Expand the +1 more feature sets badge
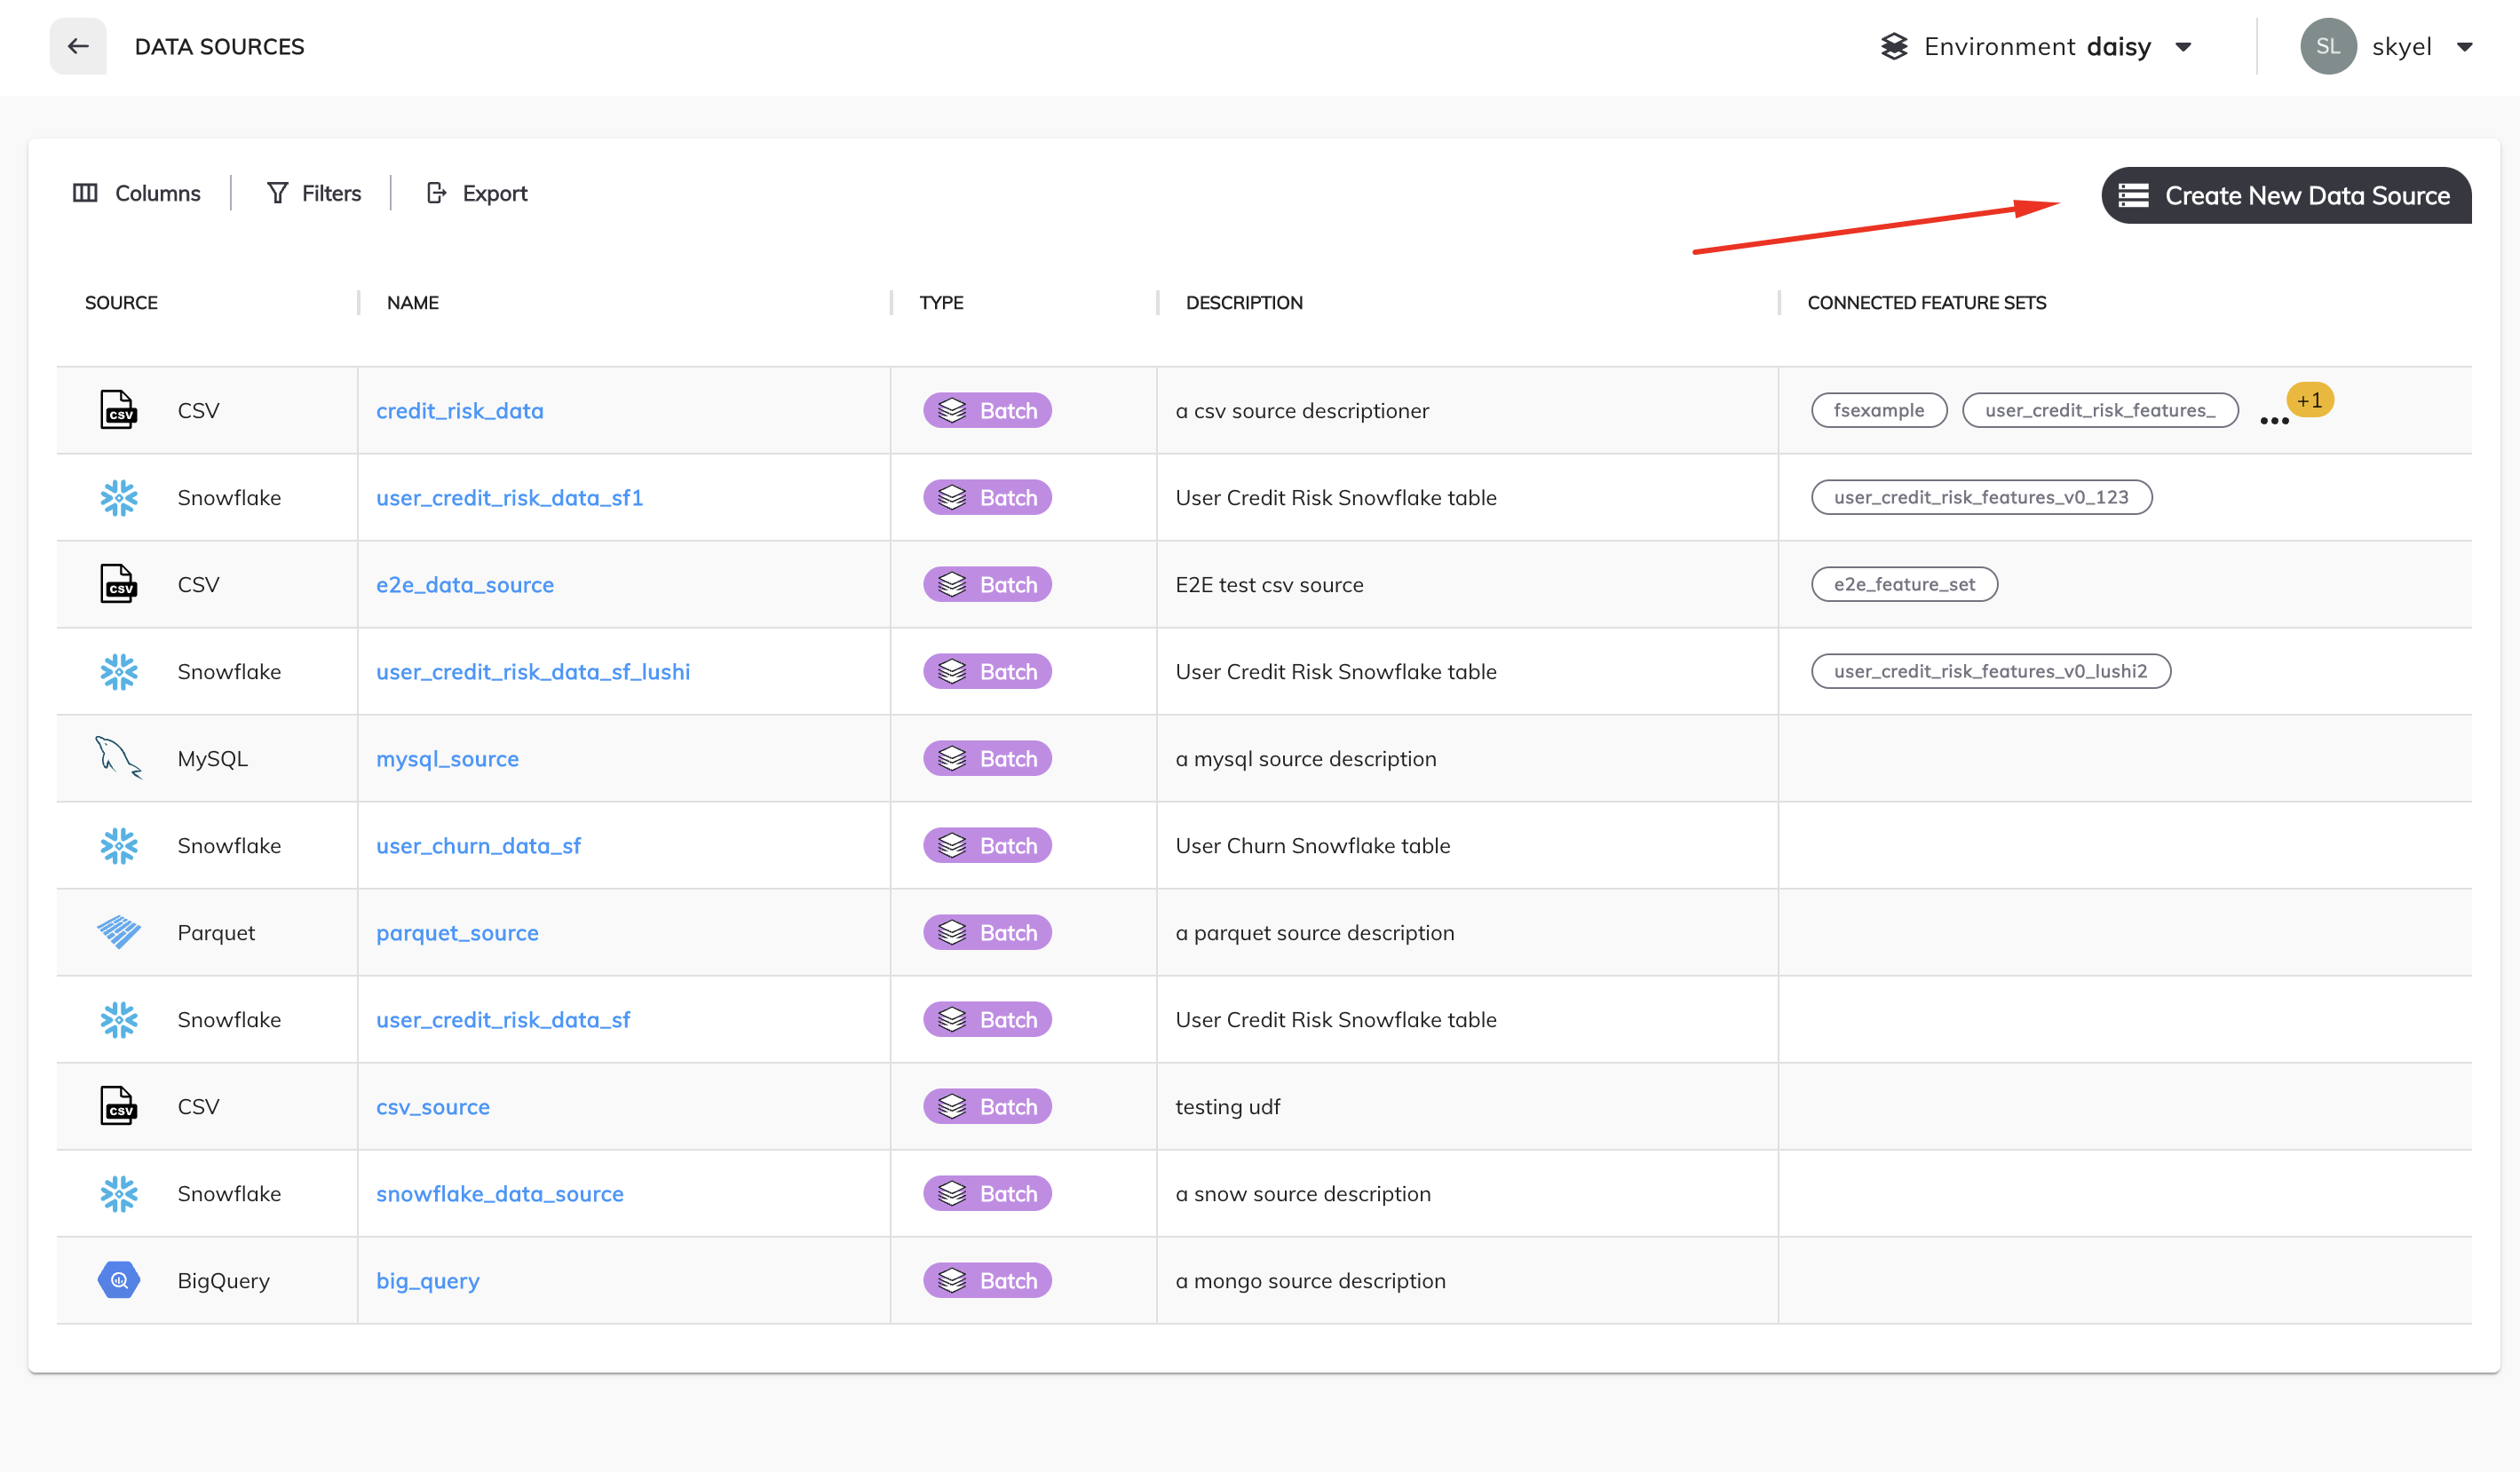This screenshot has width=2520, height=1472. coord(2309,401)
